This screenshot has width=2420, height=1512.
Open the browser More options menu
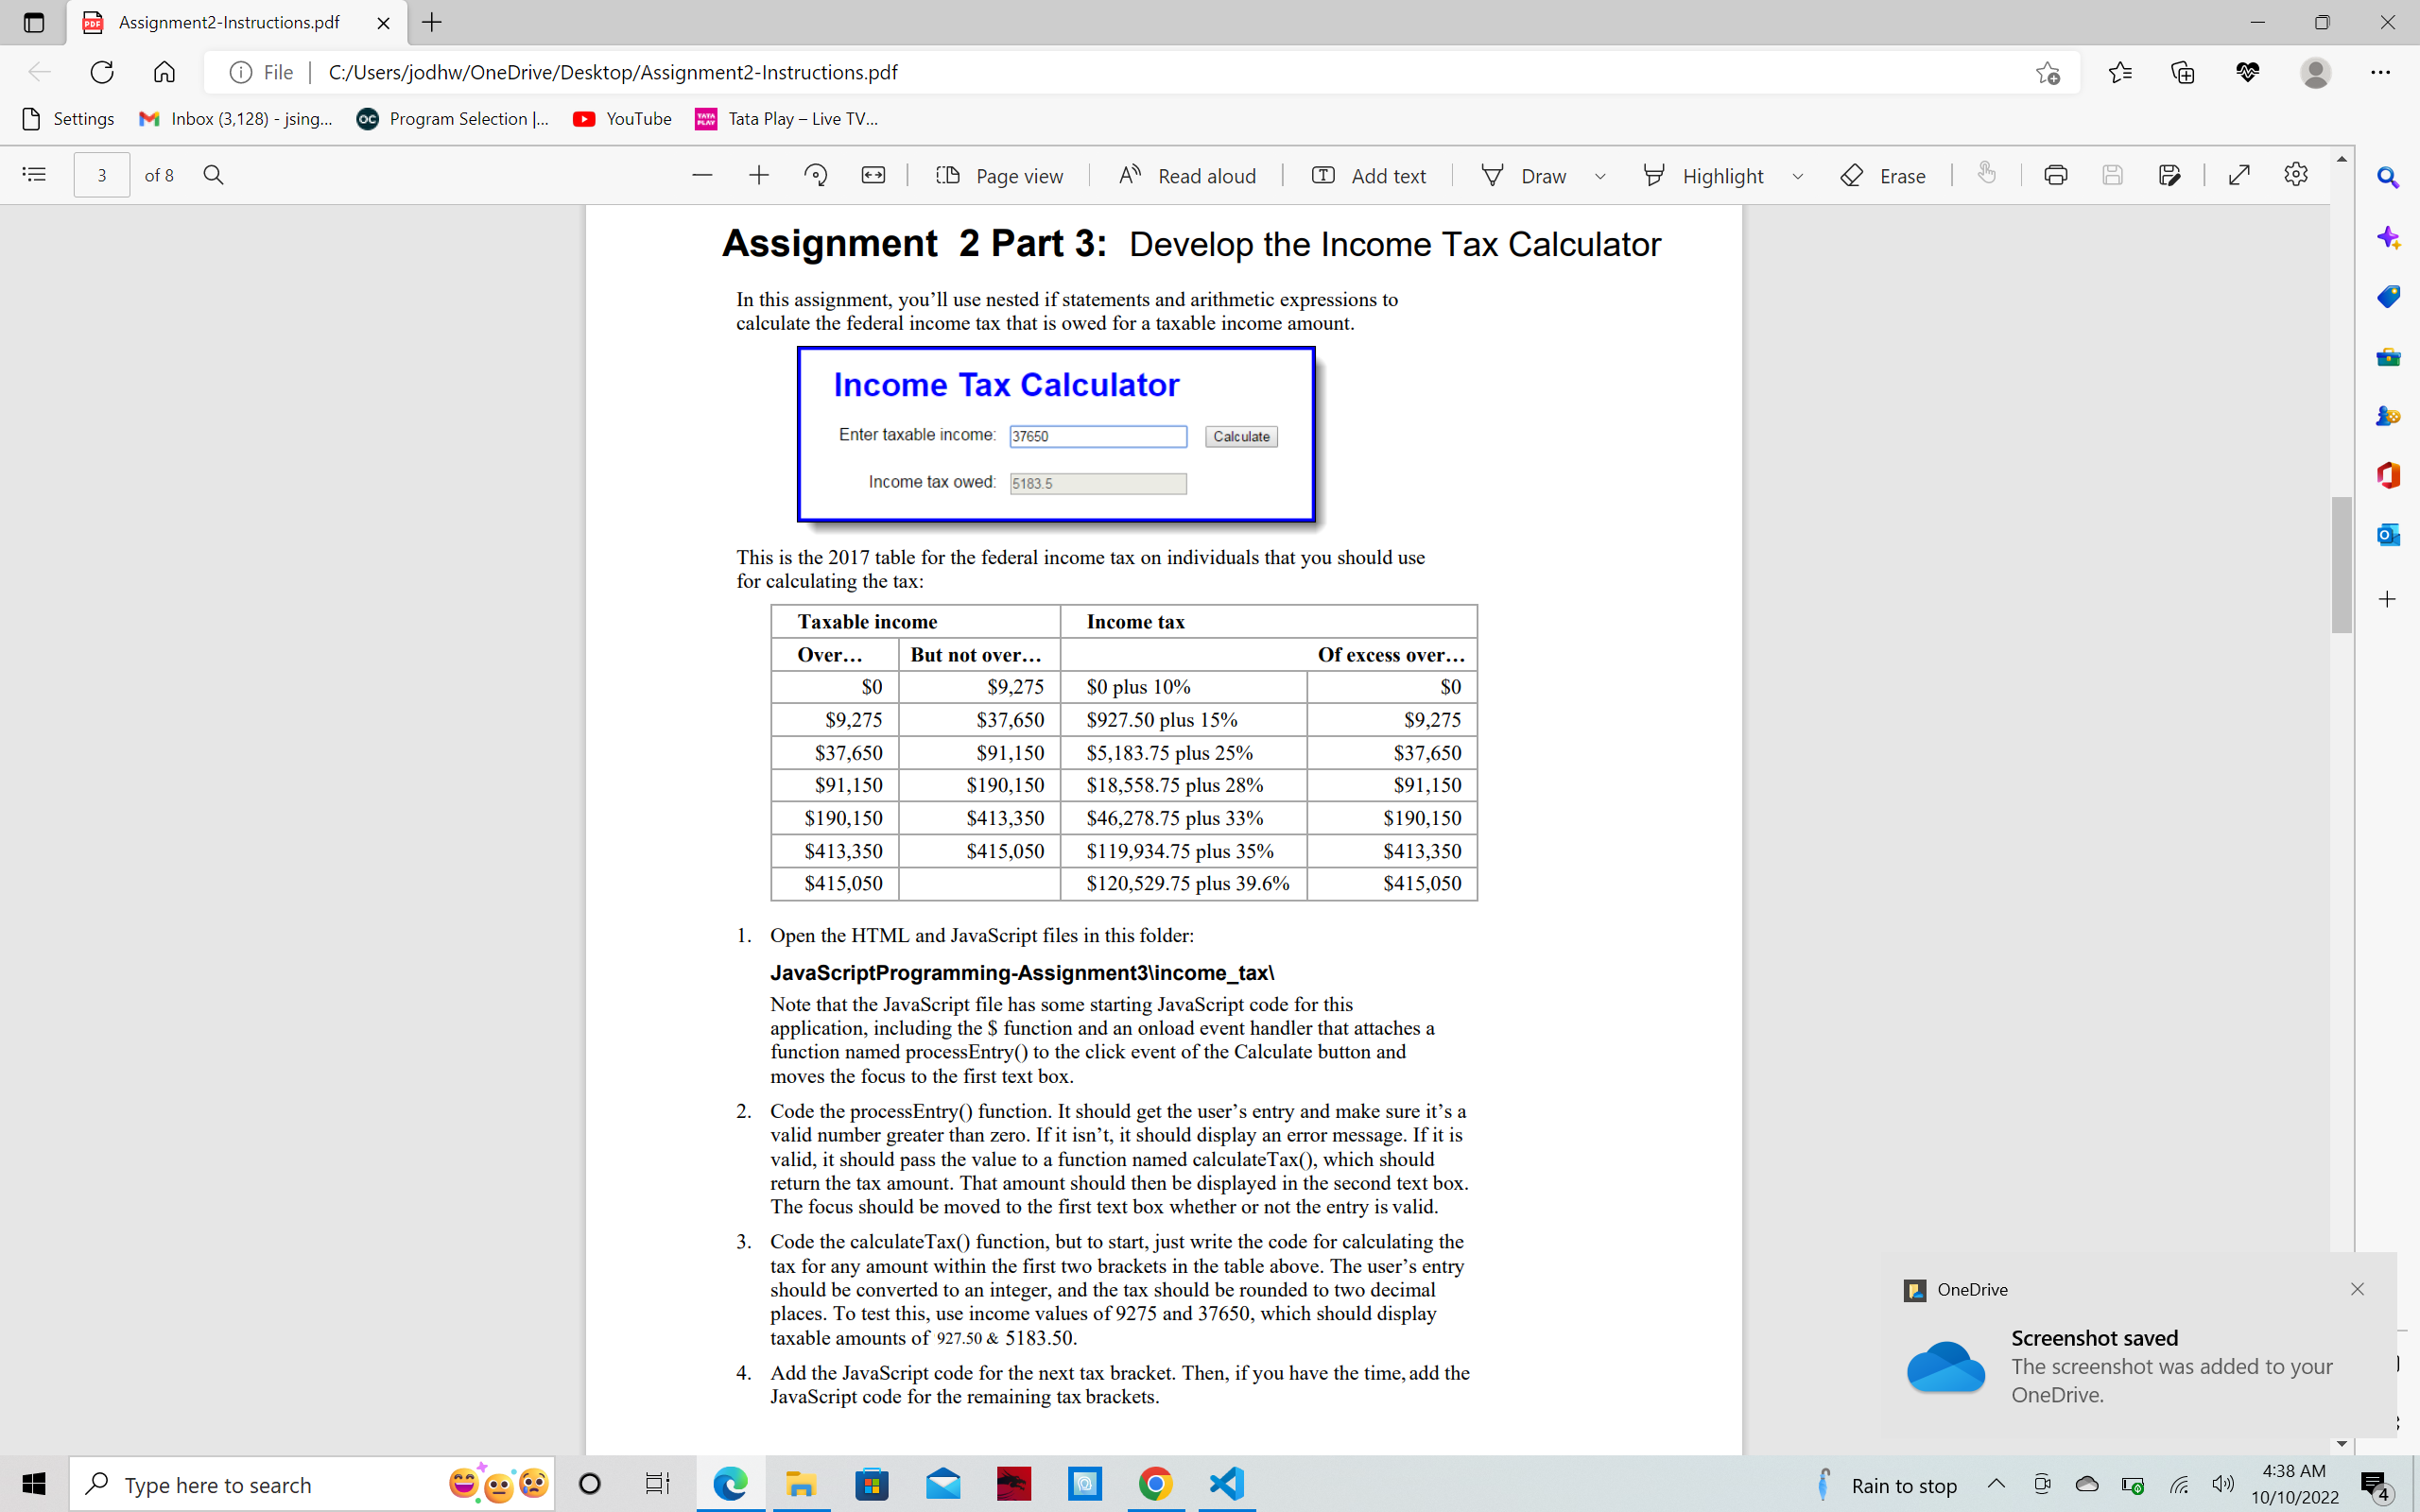(x=2383, y=71)
